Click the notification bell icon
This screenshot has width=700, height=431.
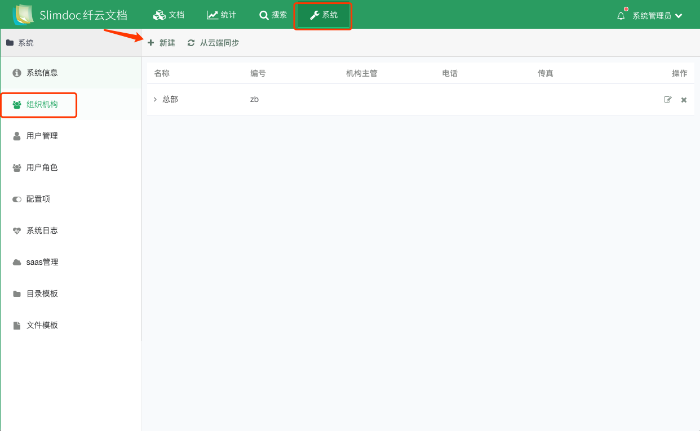point(621,16)
